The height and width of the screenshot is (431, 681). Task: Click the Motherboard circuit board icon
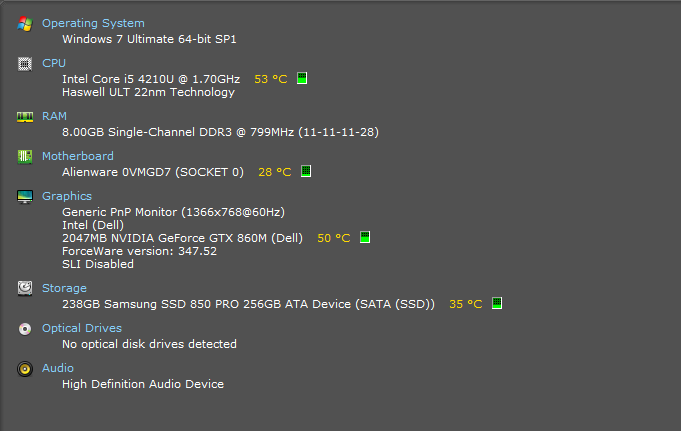pos(25,157)
